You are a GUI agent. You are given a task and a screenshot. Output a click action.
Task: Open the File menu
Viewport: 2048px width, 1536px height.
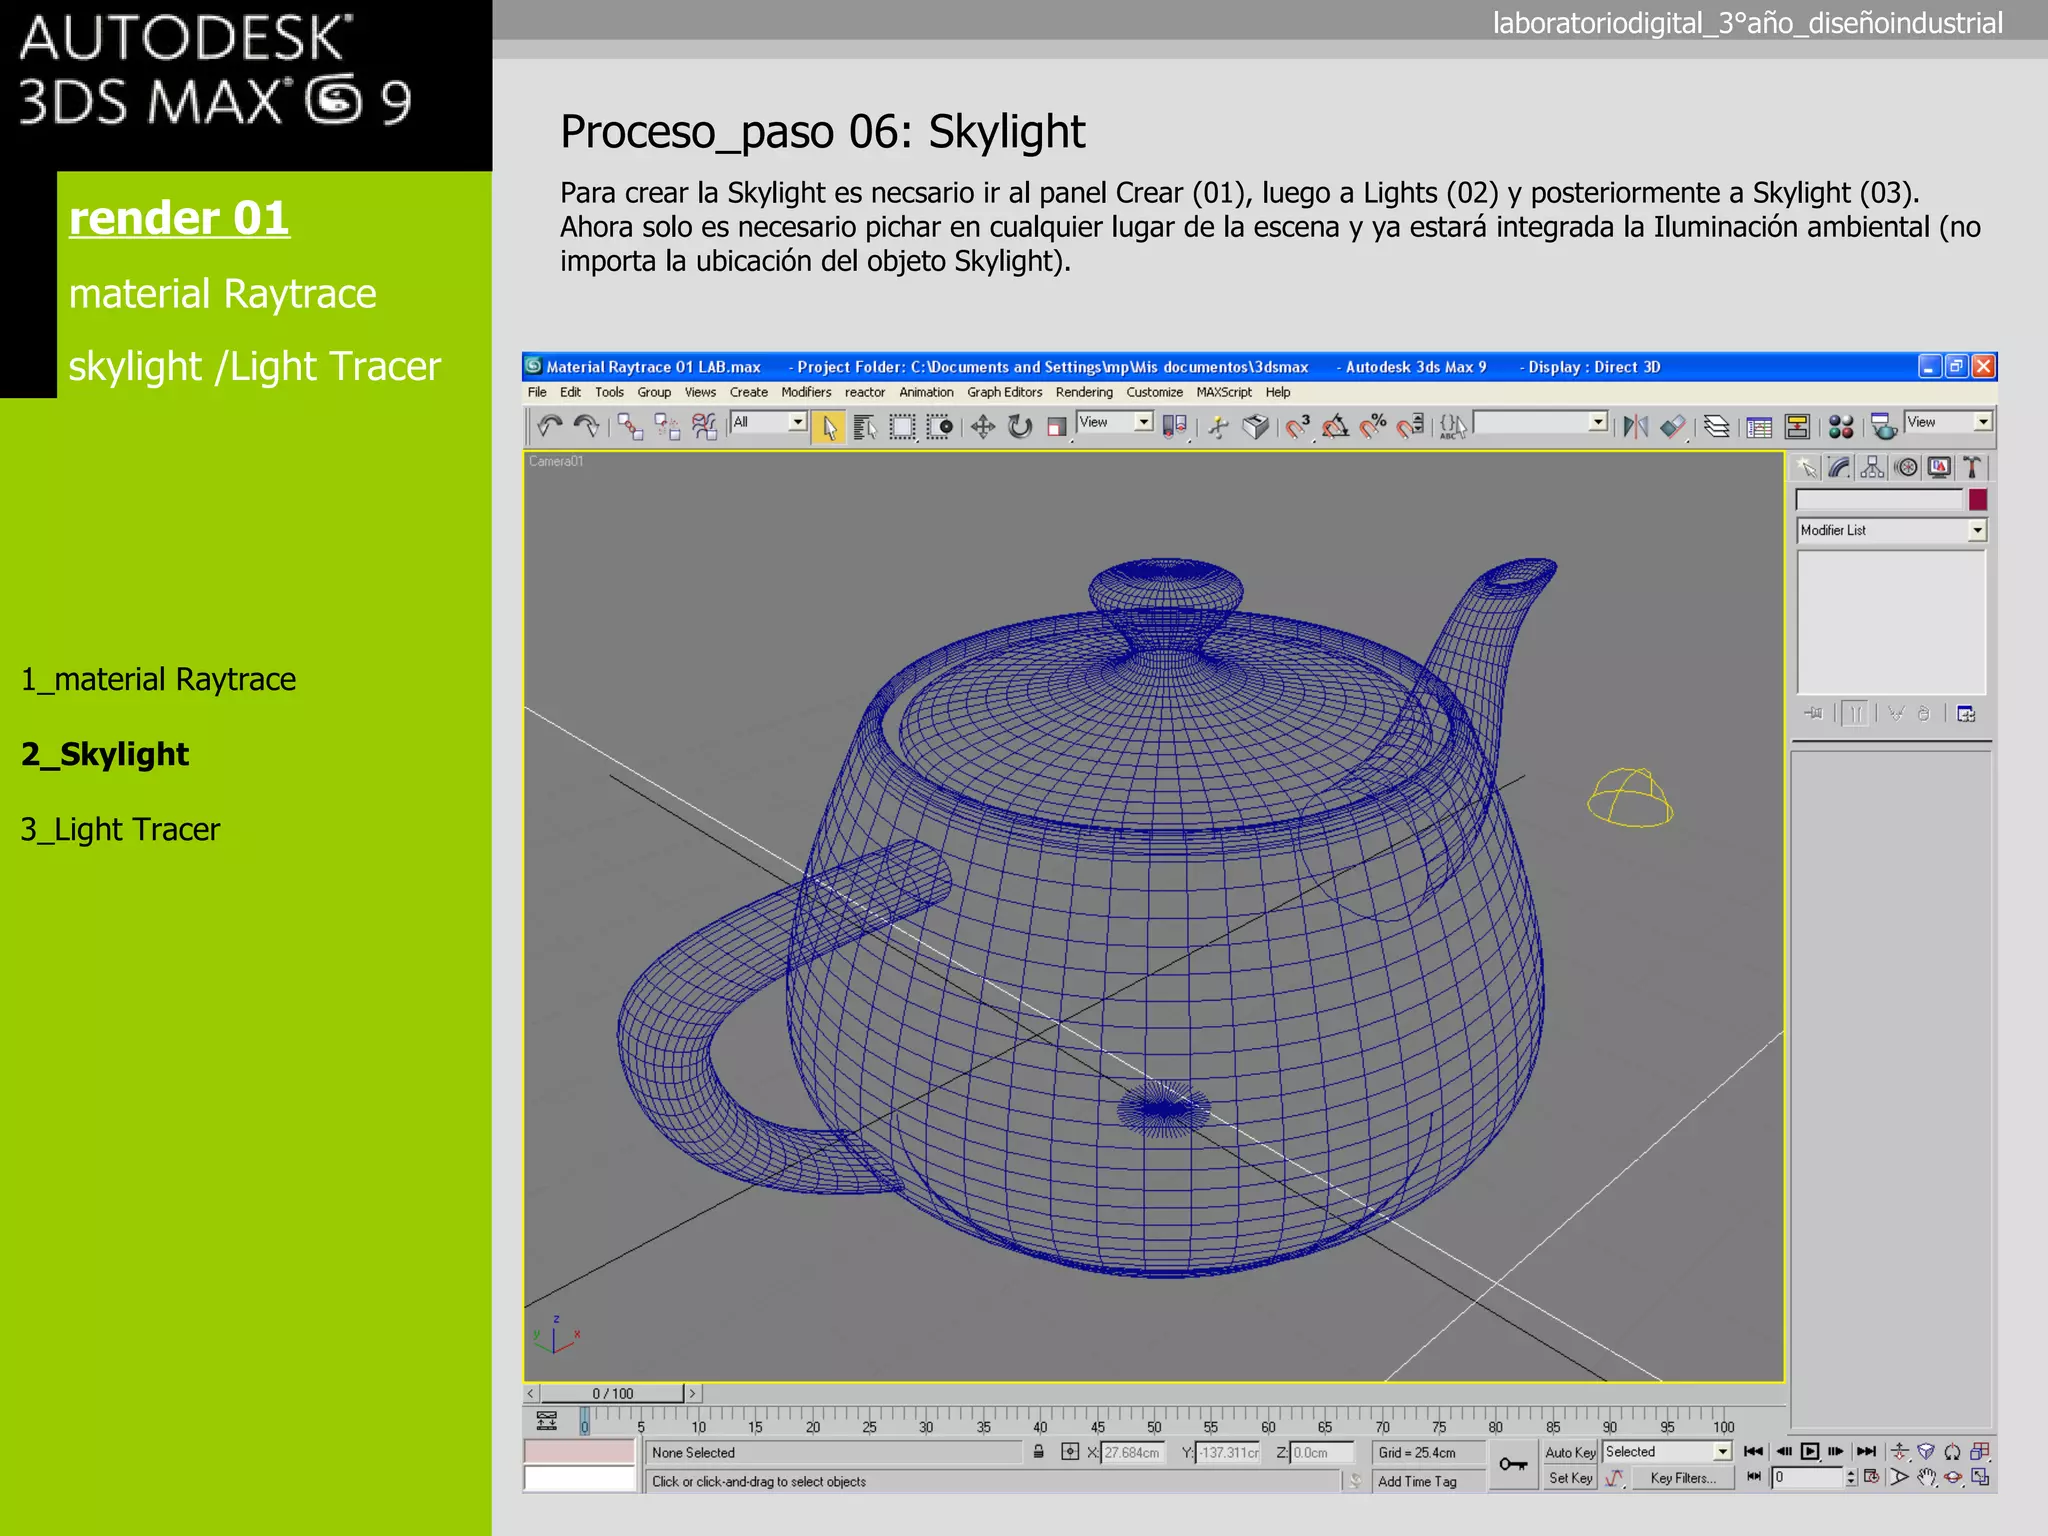(537, 393)
